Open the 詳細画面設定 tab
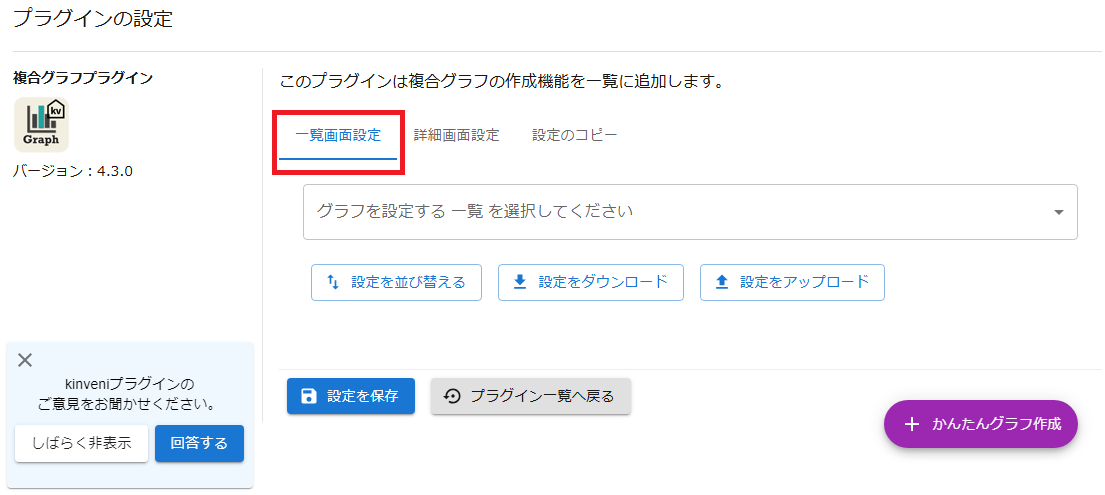This screenshot has height=495, width=1105. (457, 135)
